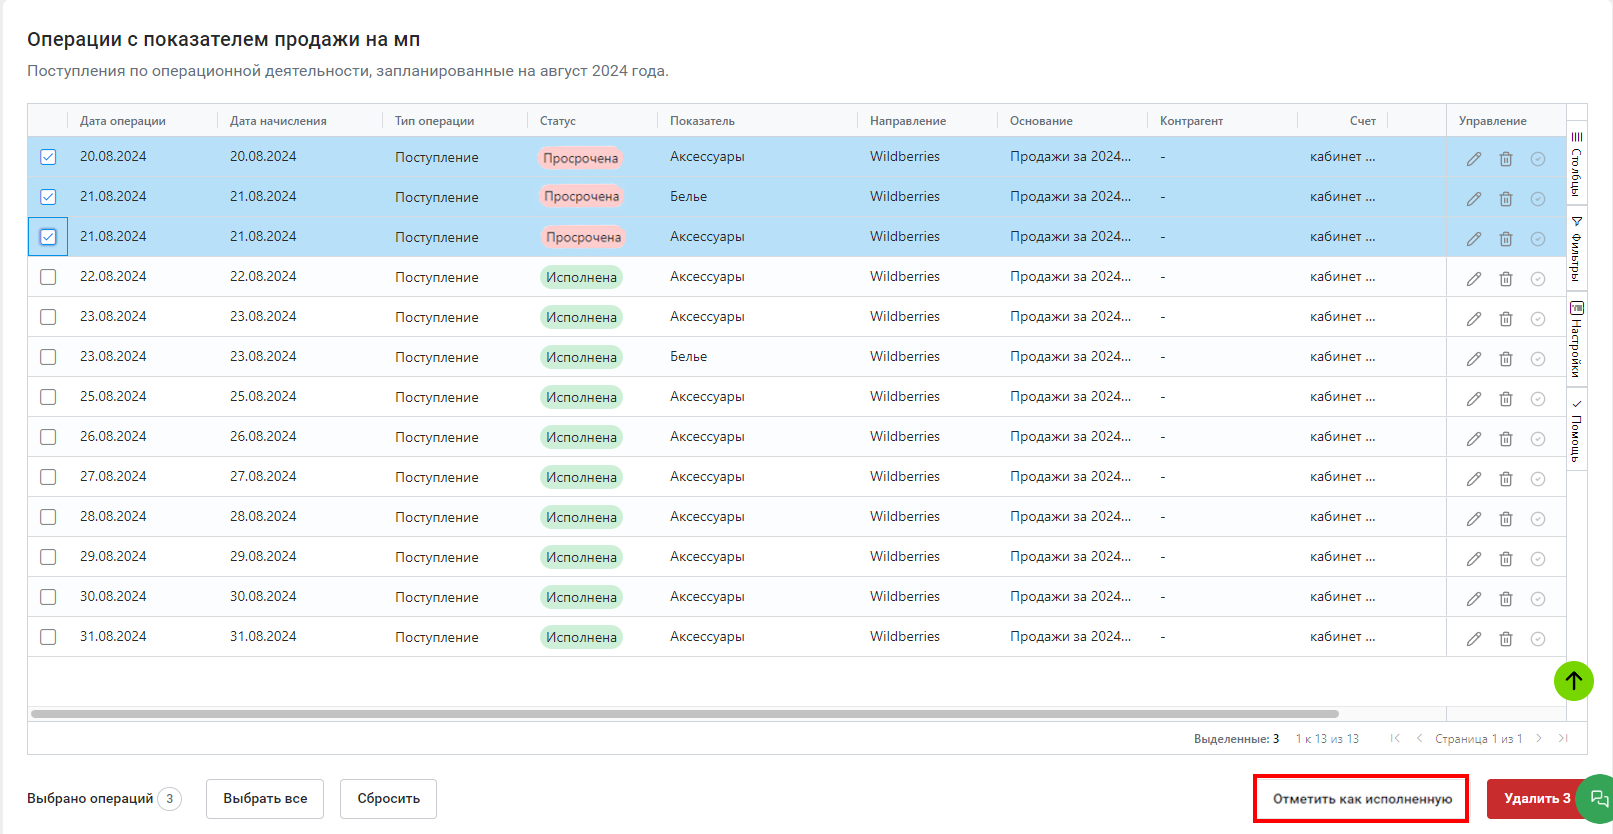Check the 27.08.2024 row checkbox
1613x834 pixels.
(48, 477)
